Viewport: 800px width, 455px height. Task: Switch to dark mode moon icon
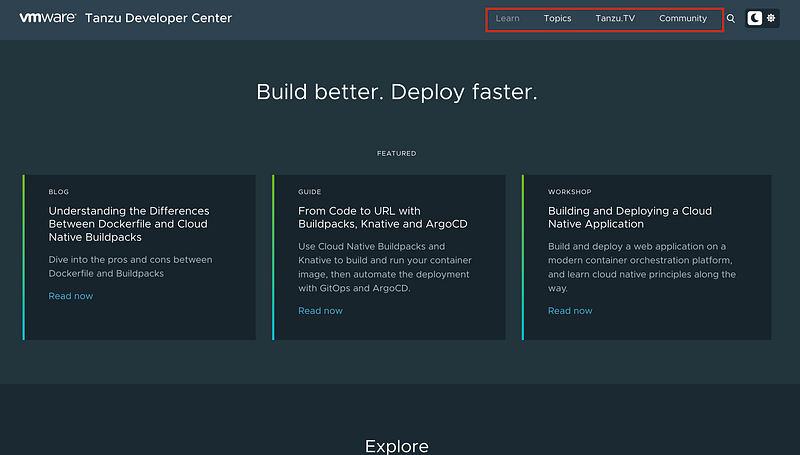tap(754, 18)
